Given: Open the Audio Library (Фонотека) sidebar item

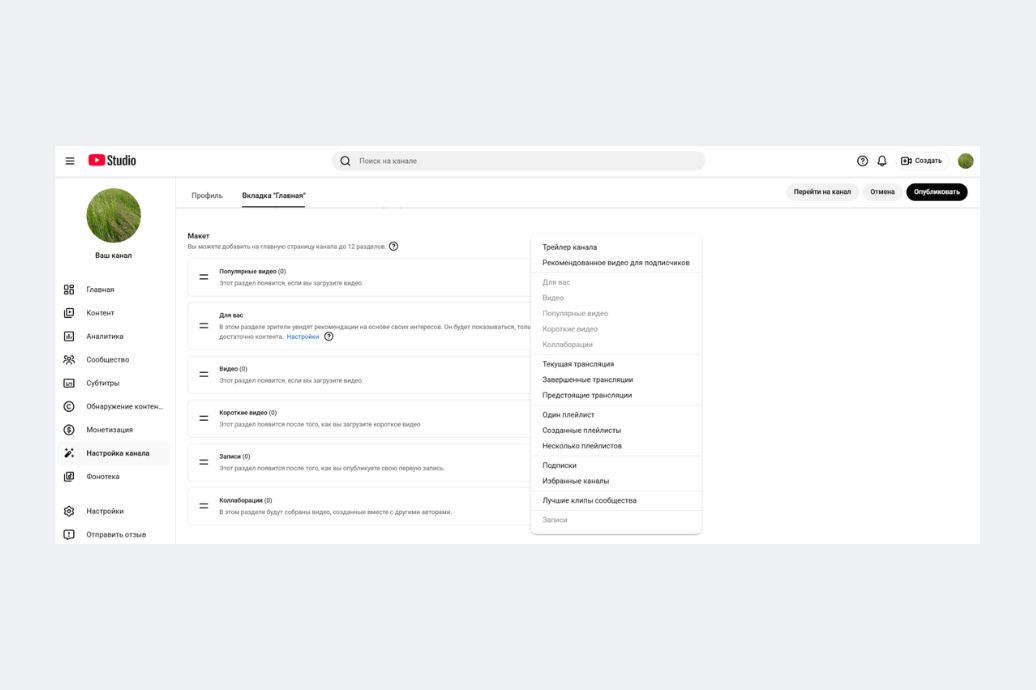Looking at the screenshot, I should (x=102, y=476).
